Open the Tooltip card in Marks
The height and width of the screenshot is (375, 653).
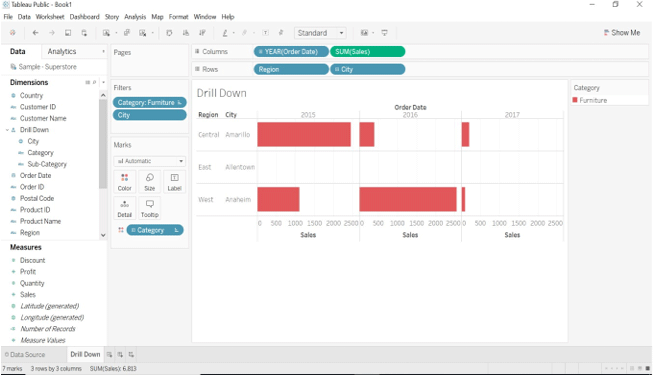pyautogui.click(x=150, y=208)
